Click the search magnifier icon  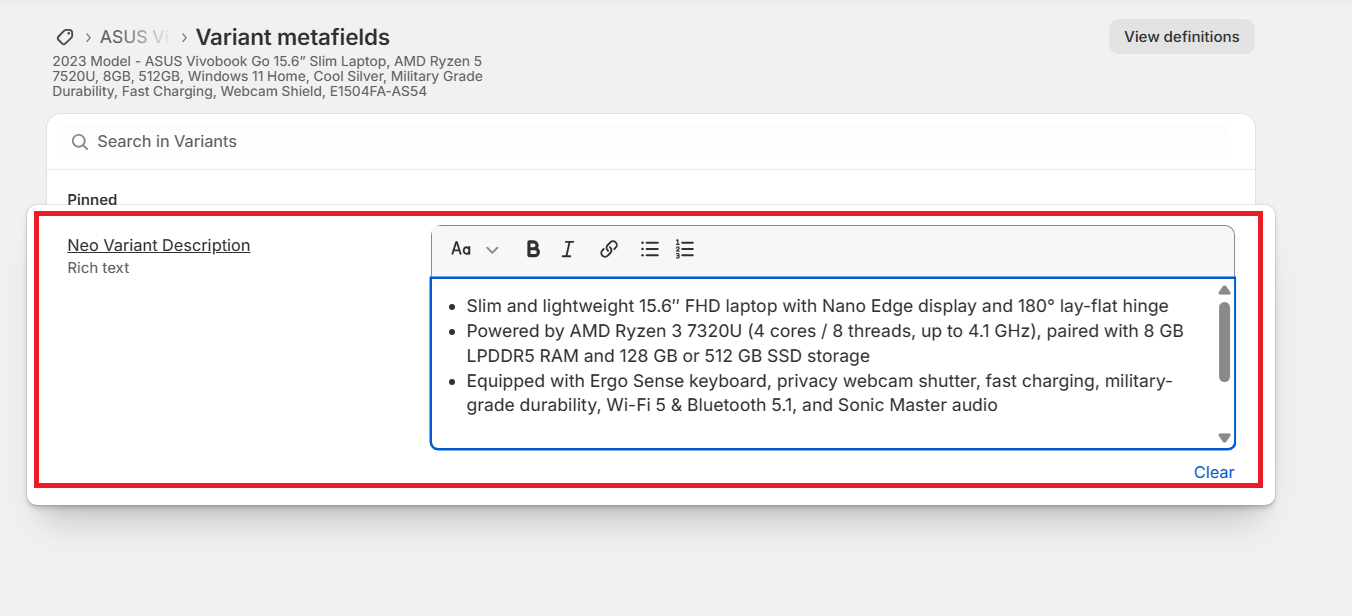point(80,142)
